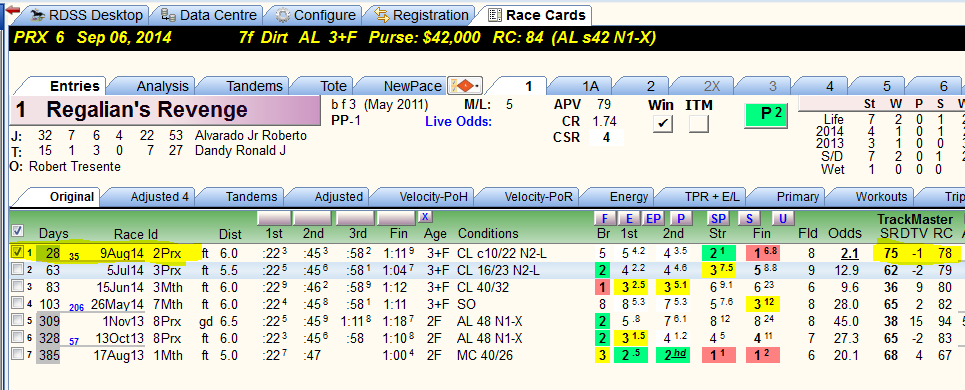Check the row 3 checkbox for 15Jun14

click(x=18, y=287)
